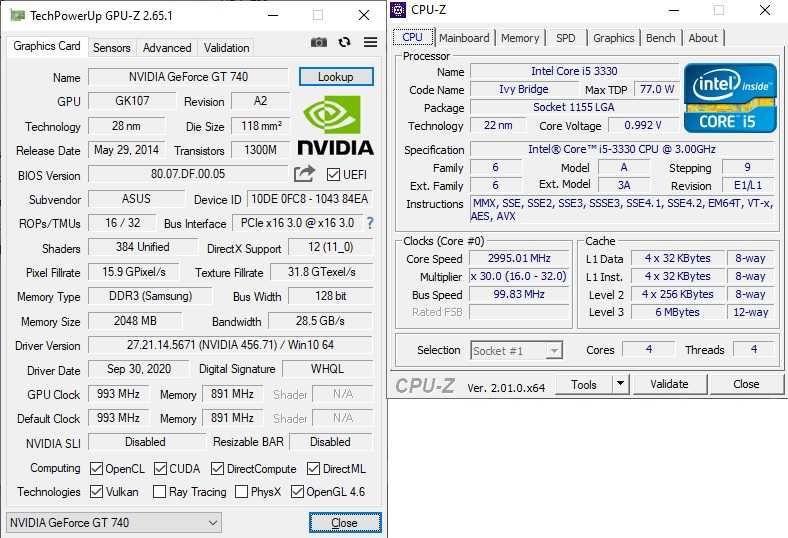Click the Core Voltage value 0.992 V
The width and height of the screenshot is (788, 538).
pyautogui.click(x=643, y=125)
